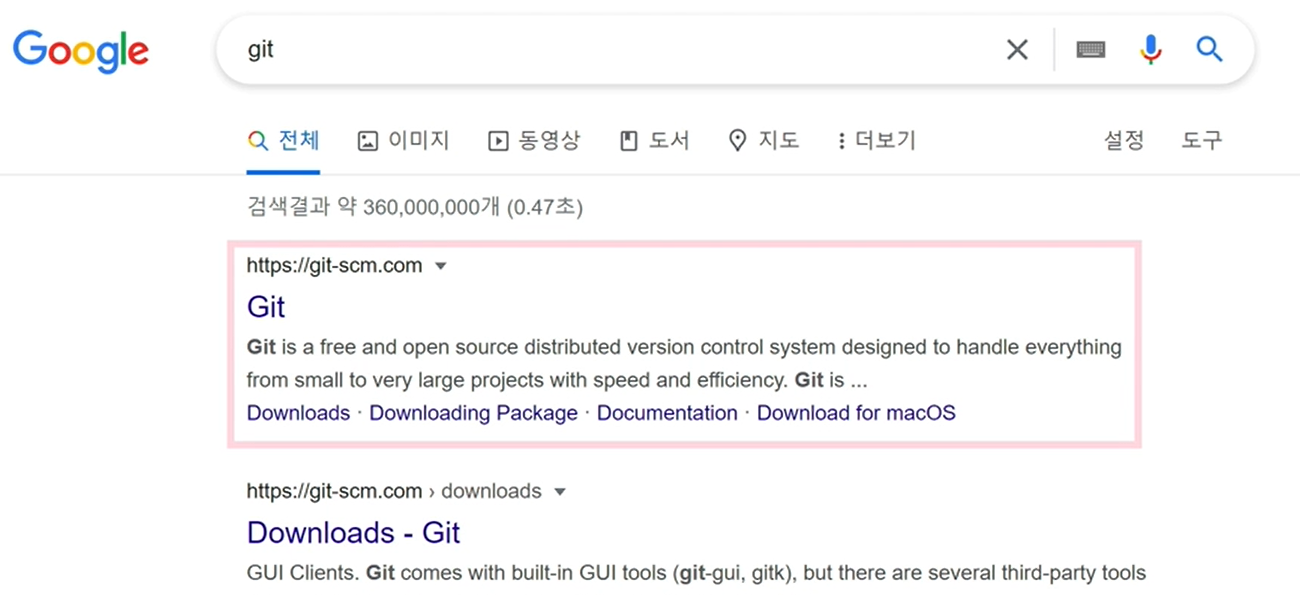Switch to the 동영상 tab
The height and width of the screenshot is (595, 1300).
[x=533, y=140]
